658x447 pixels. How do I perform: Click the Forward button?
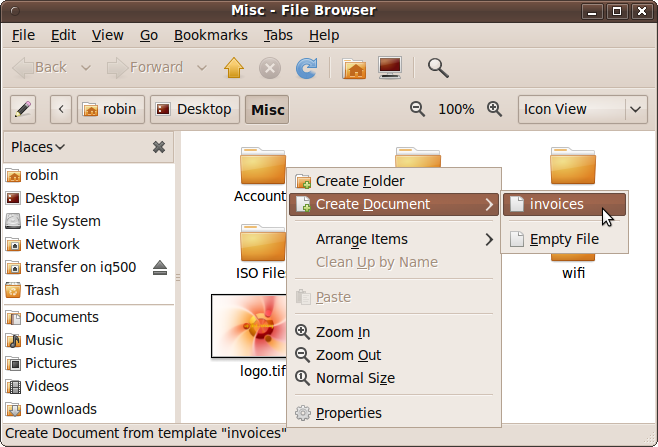click(x=145, y=68)
